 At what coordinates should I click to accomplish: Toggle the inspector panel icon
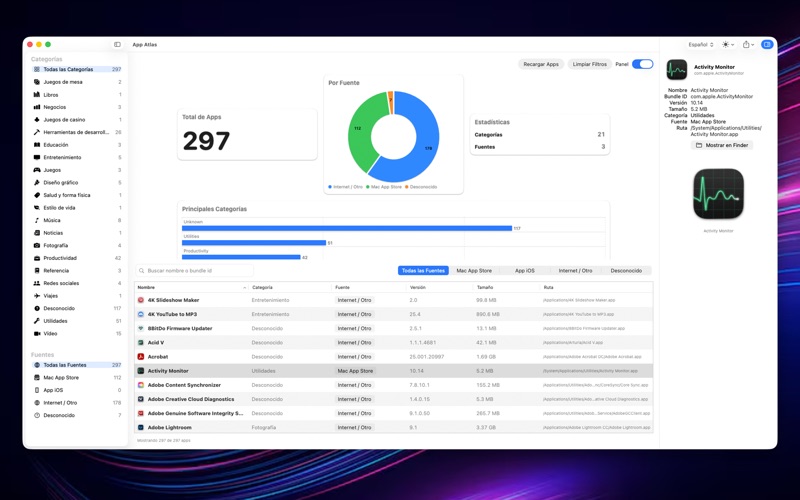point(766,44)
